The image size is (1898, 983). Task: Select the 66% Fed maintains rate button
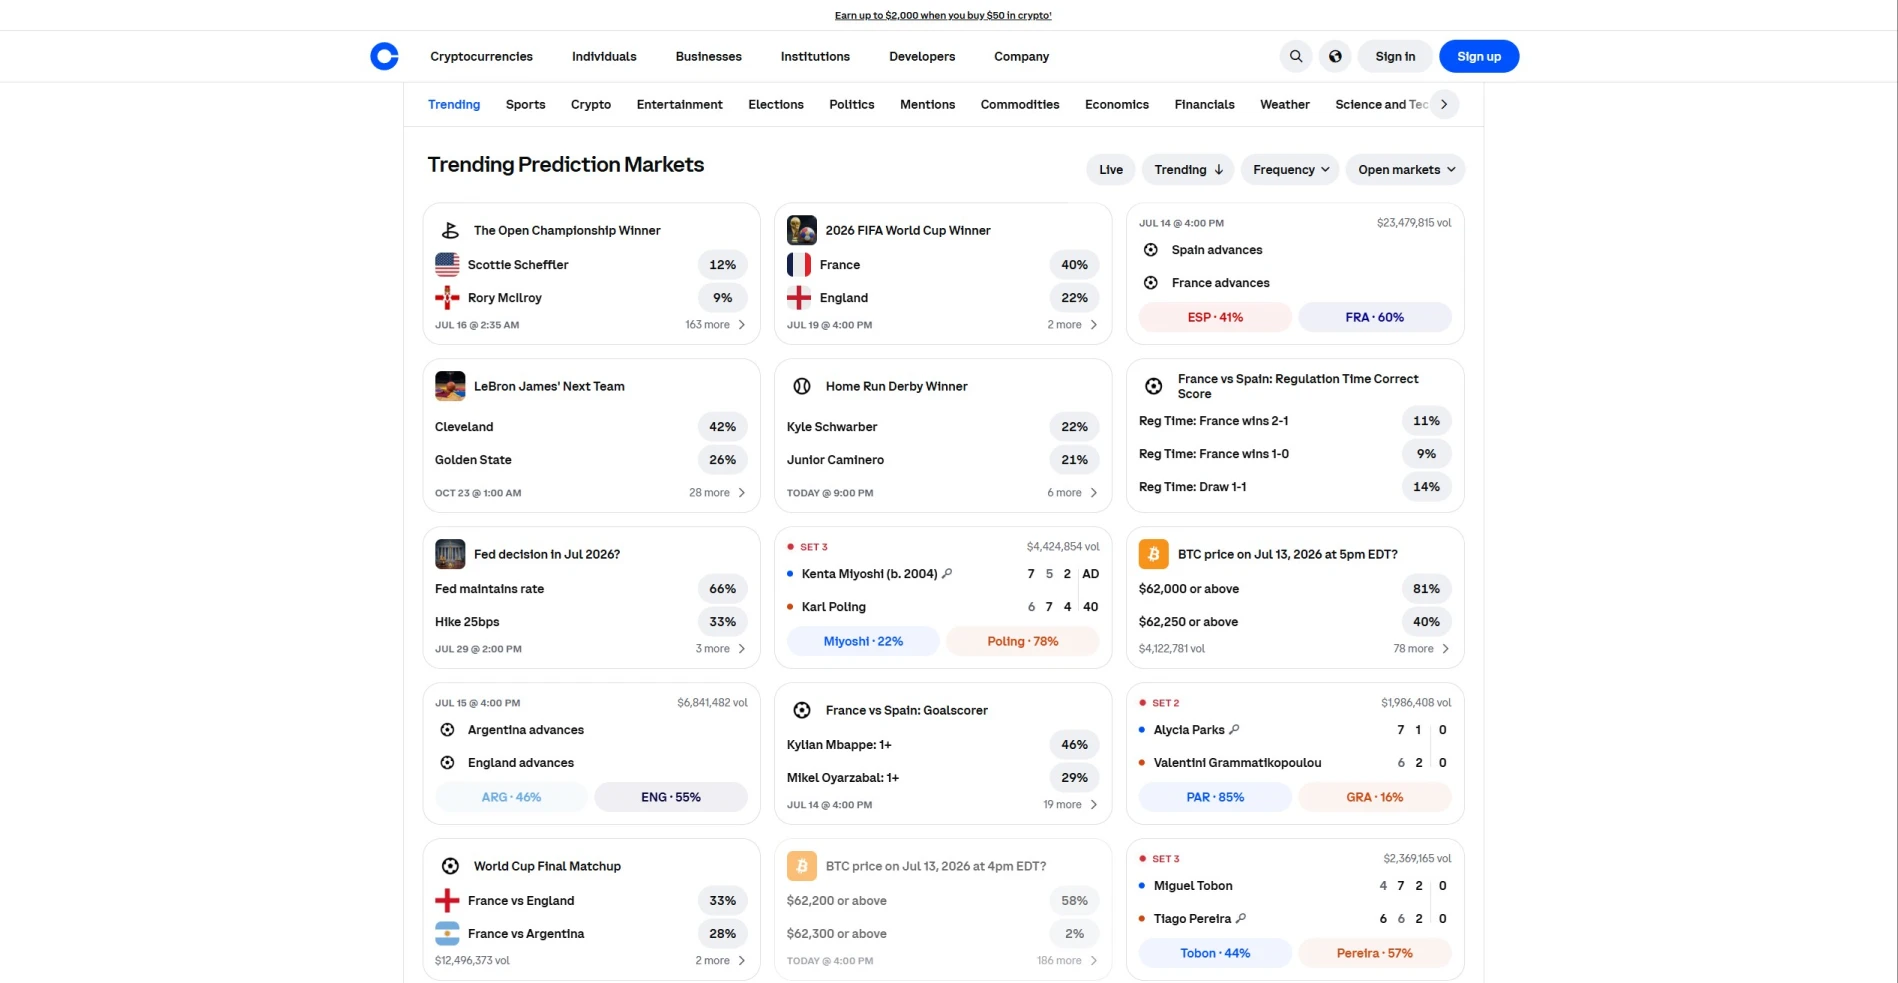click(723, 589)
